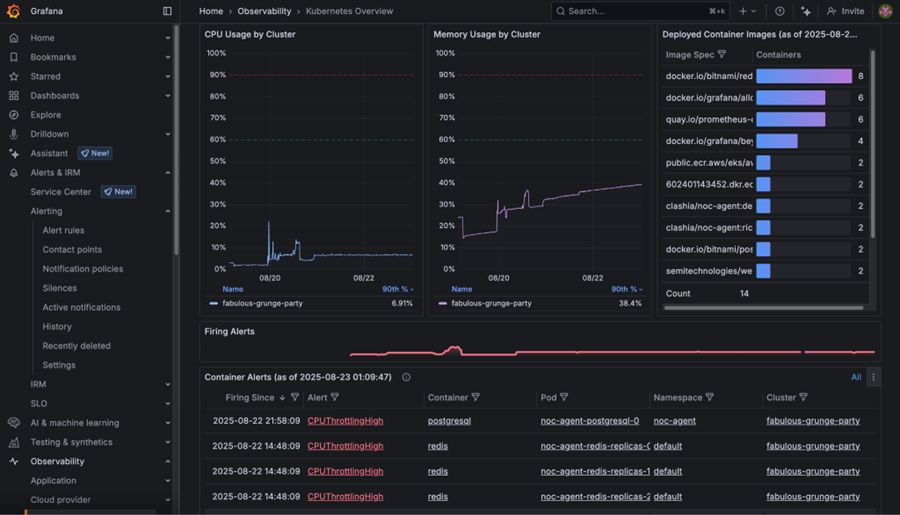Open the CPU legend 90th % dropdown
The height and width of the screenshot is (515, 900).
[x=398, y=289]
